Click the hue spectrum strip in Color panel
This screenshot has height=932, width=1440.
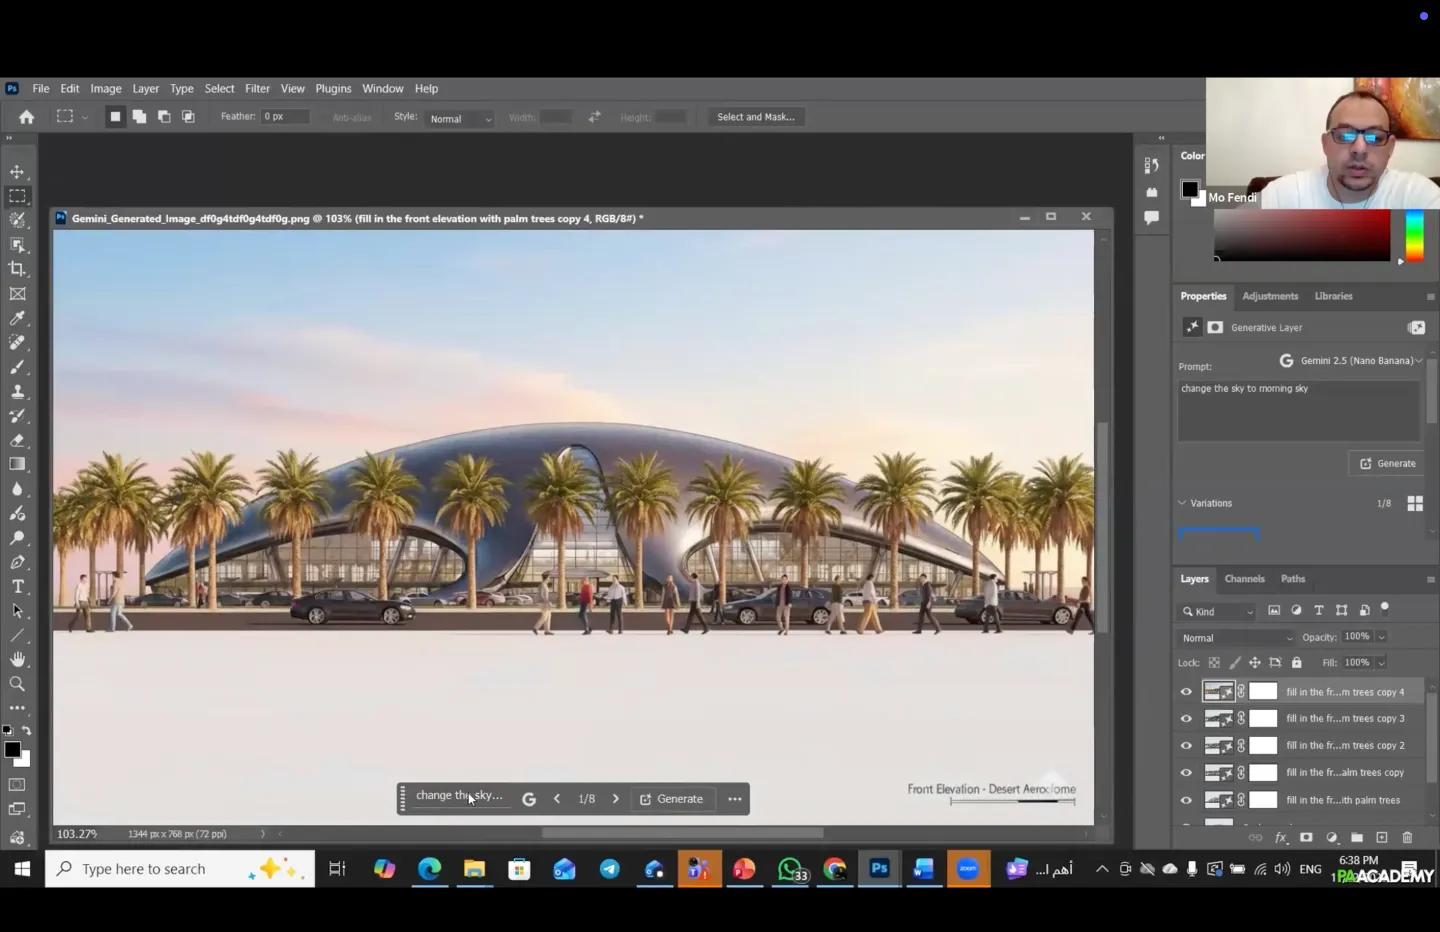point(1414,236)
